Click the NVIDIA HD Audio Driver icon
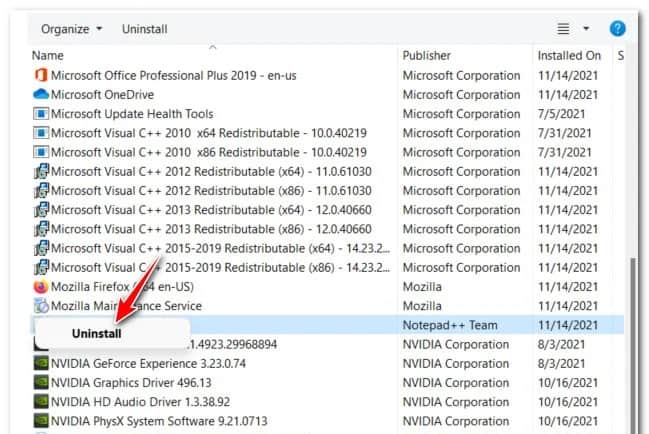Image resolution: width=649 pixels, height=434 pixels. coord(41,402)
